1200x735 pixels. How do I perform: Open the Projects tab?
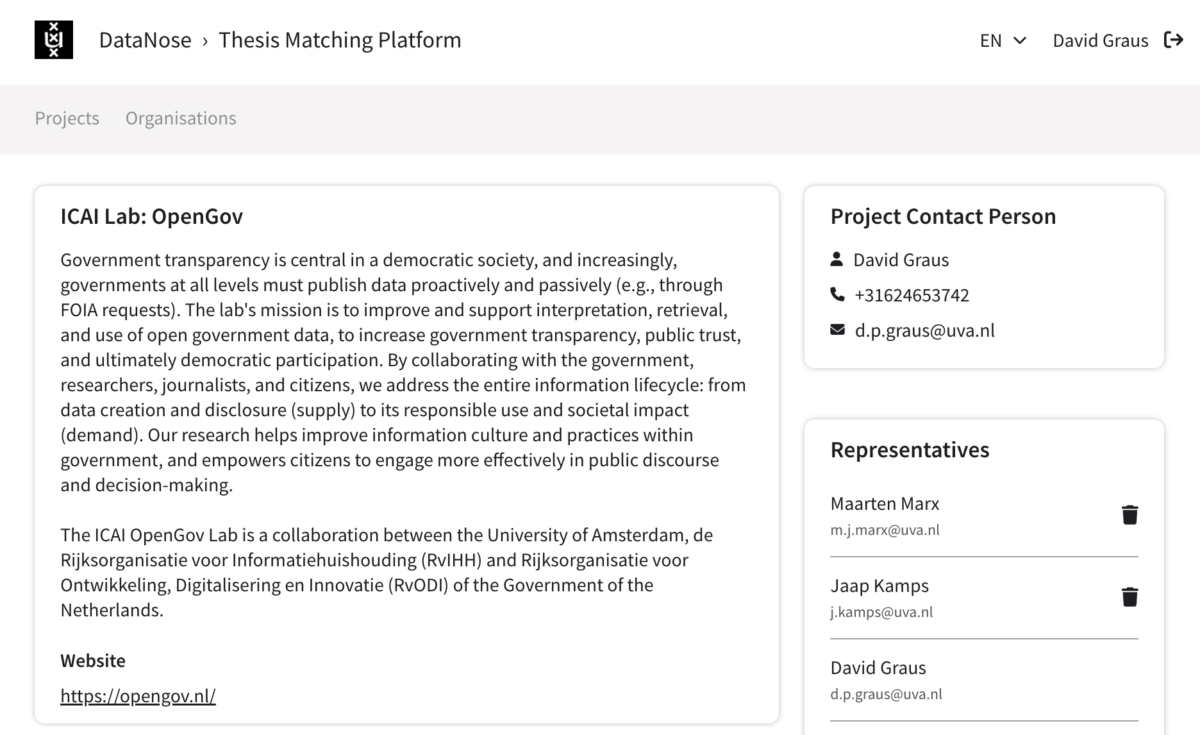point(67,118)
